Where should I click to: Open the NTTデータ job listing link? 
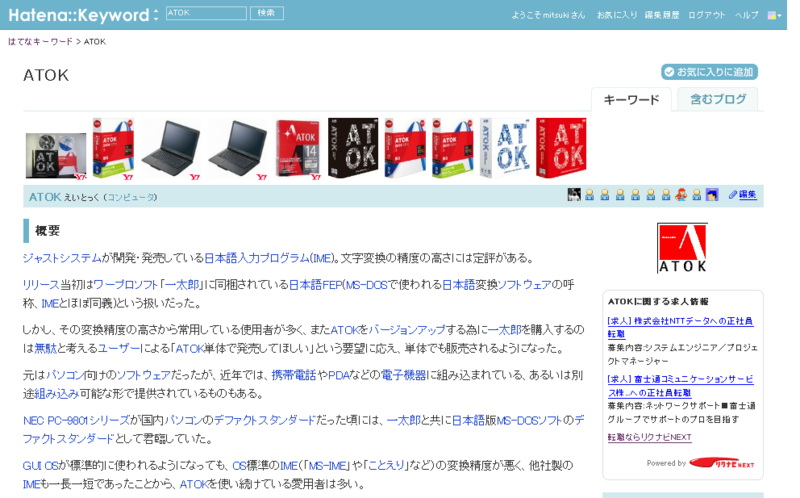[x=680, y=327]
